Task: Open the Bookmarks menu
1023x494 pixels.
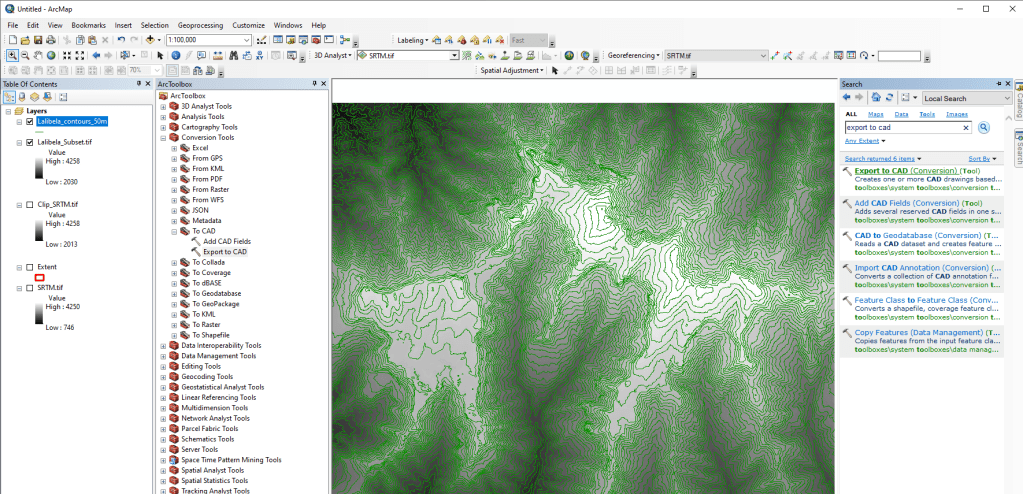Action: [88, 25]
